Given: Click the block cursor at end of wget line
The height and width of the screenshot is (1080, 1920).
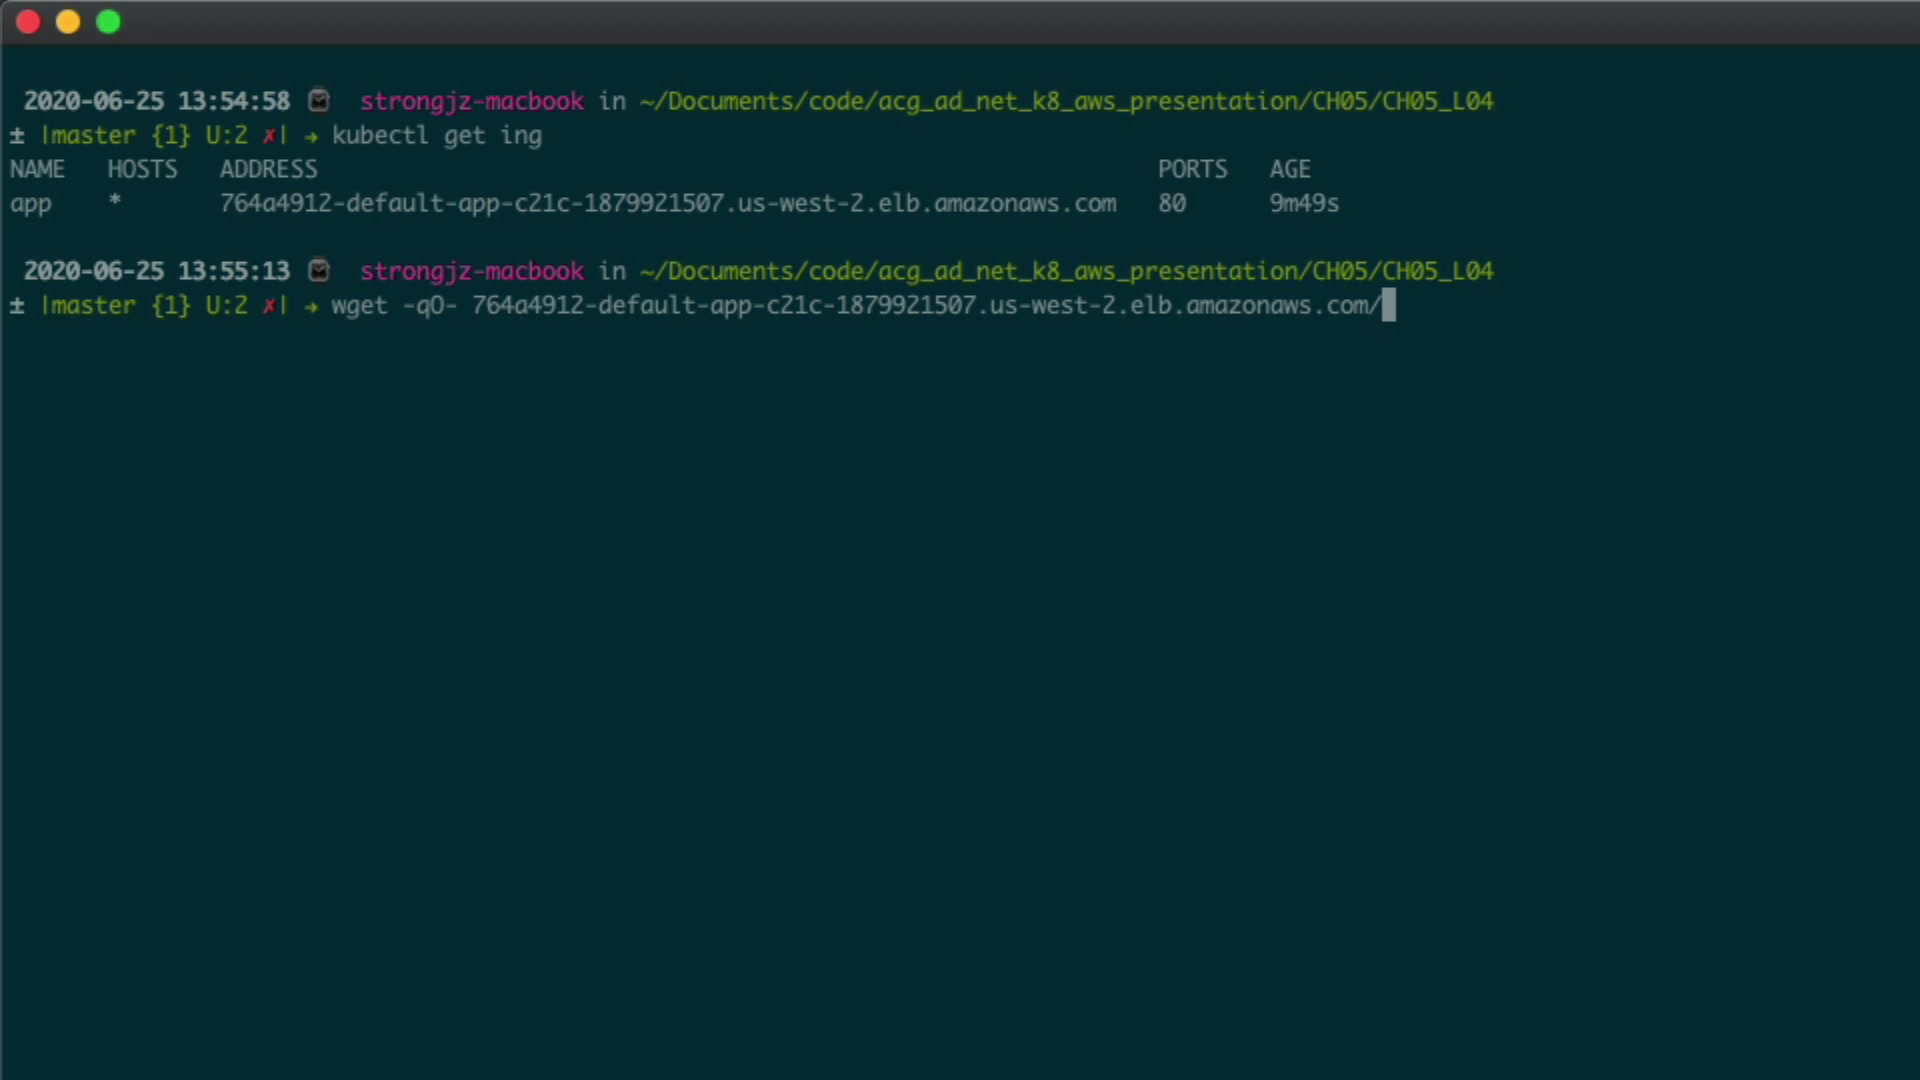Looking at the screenshot, I should coord(1388,306).
